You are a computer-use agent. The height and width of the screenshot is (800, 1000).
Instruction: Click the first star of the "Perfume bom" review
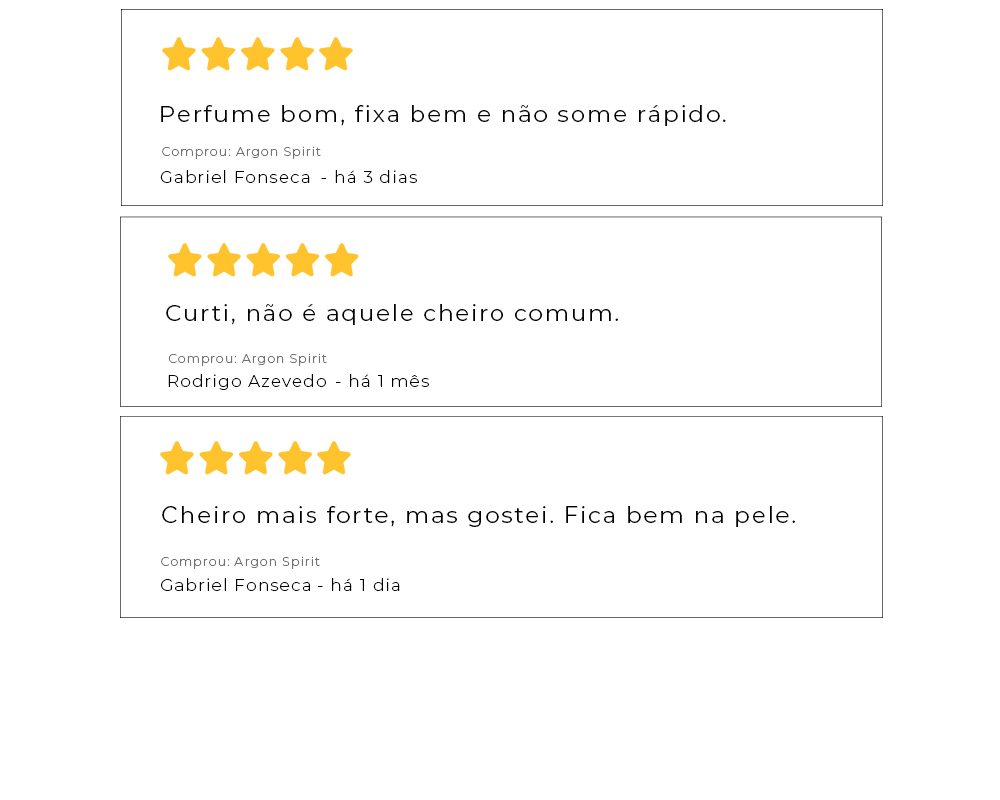179,55
